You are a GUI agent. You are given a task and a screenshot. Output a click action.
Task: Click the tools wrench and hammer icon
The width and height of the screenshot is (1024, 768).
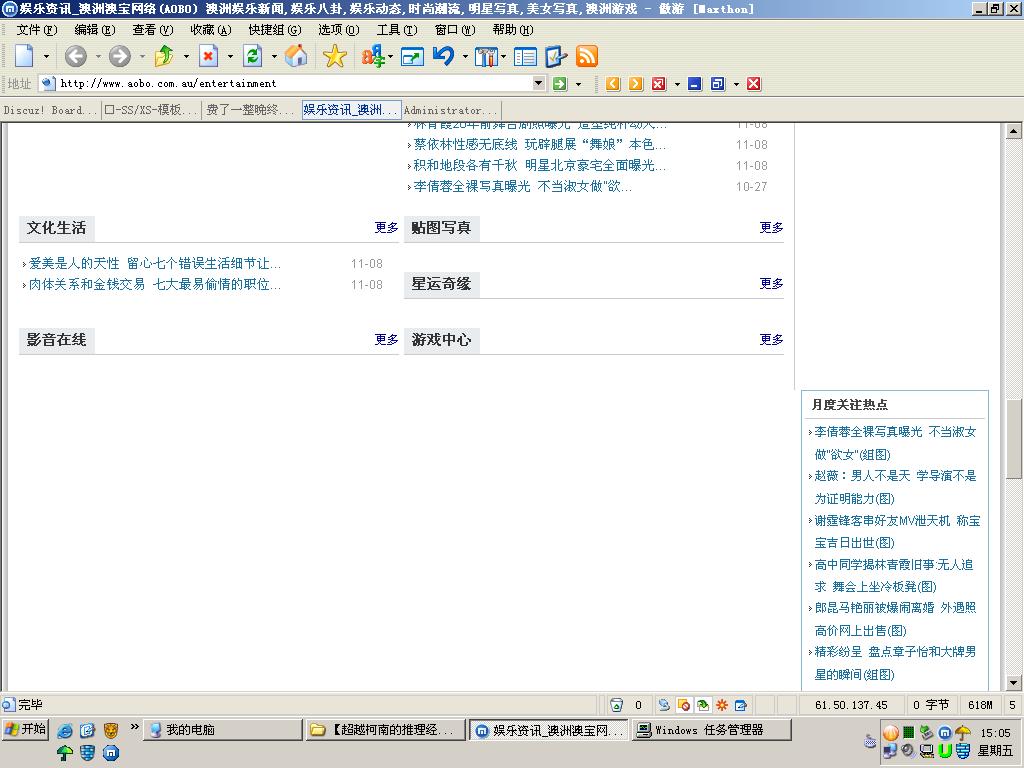pyautogui.click(x=486, y=57)
